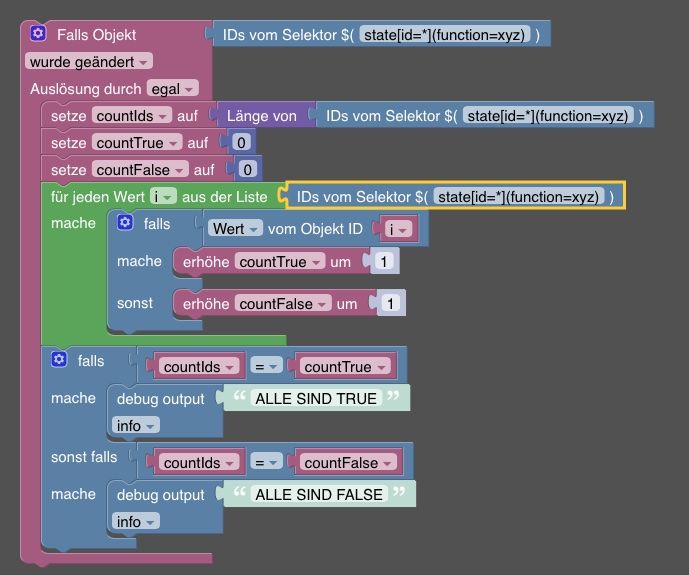Open info level dropdown under ALLE SIND FALSE
Image resolution: width=689 pixels, height=575 pixels.
tap(135, 521)
